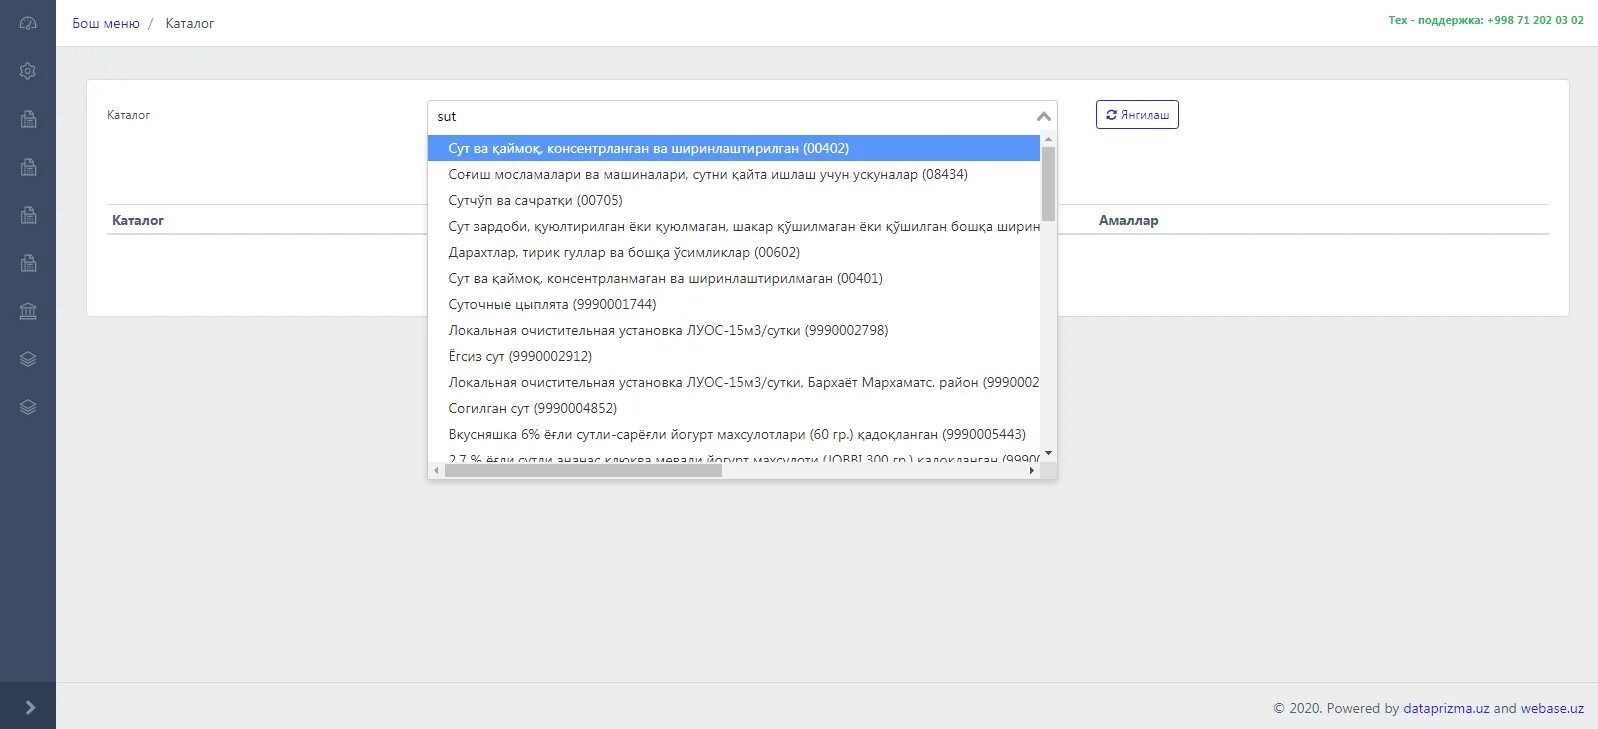The image size is (1598, 729).
Task: Select 'Согилган сут (9990004852)' option
Action: coord(734,408)
